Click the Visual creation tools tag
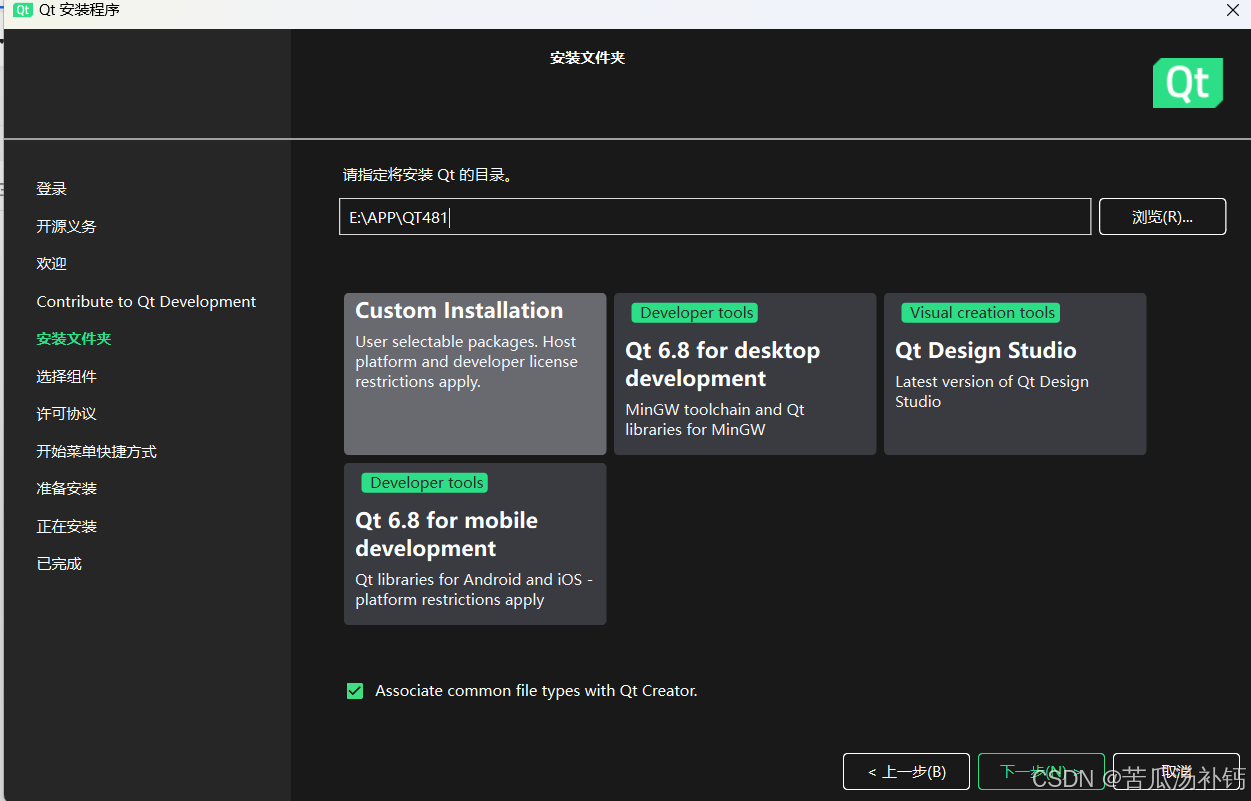Viewport: 1251px width, 801px height. click(981, 313)
